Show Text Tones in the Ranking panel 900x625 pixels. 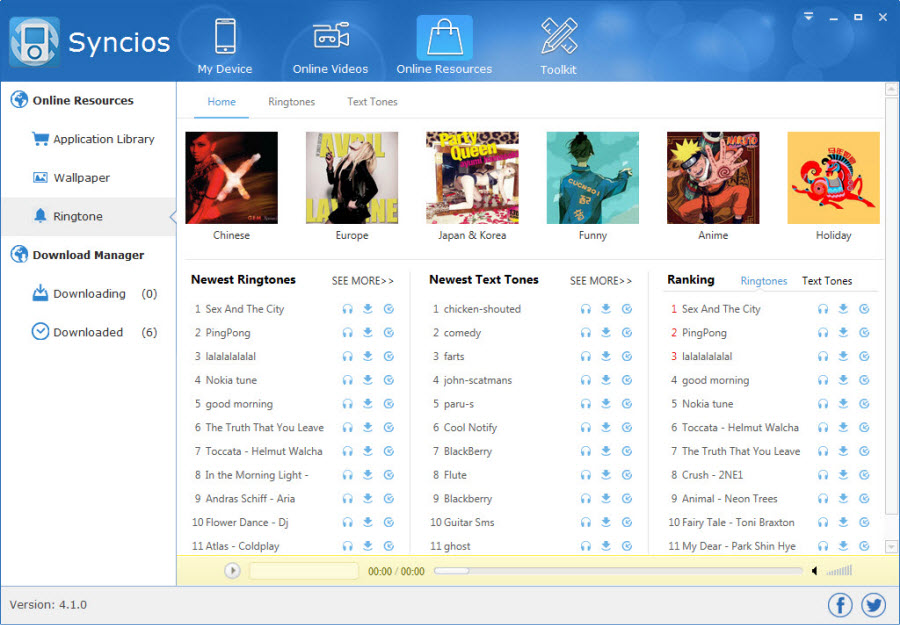click(x=826, y=281)
